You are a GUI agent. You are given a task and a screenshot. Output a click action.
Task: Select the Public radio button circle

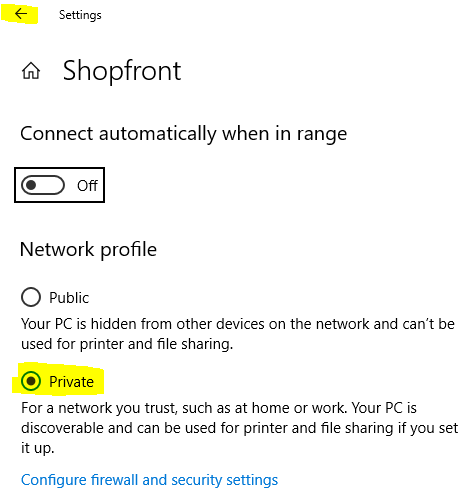click(x=31, y=297)
